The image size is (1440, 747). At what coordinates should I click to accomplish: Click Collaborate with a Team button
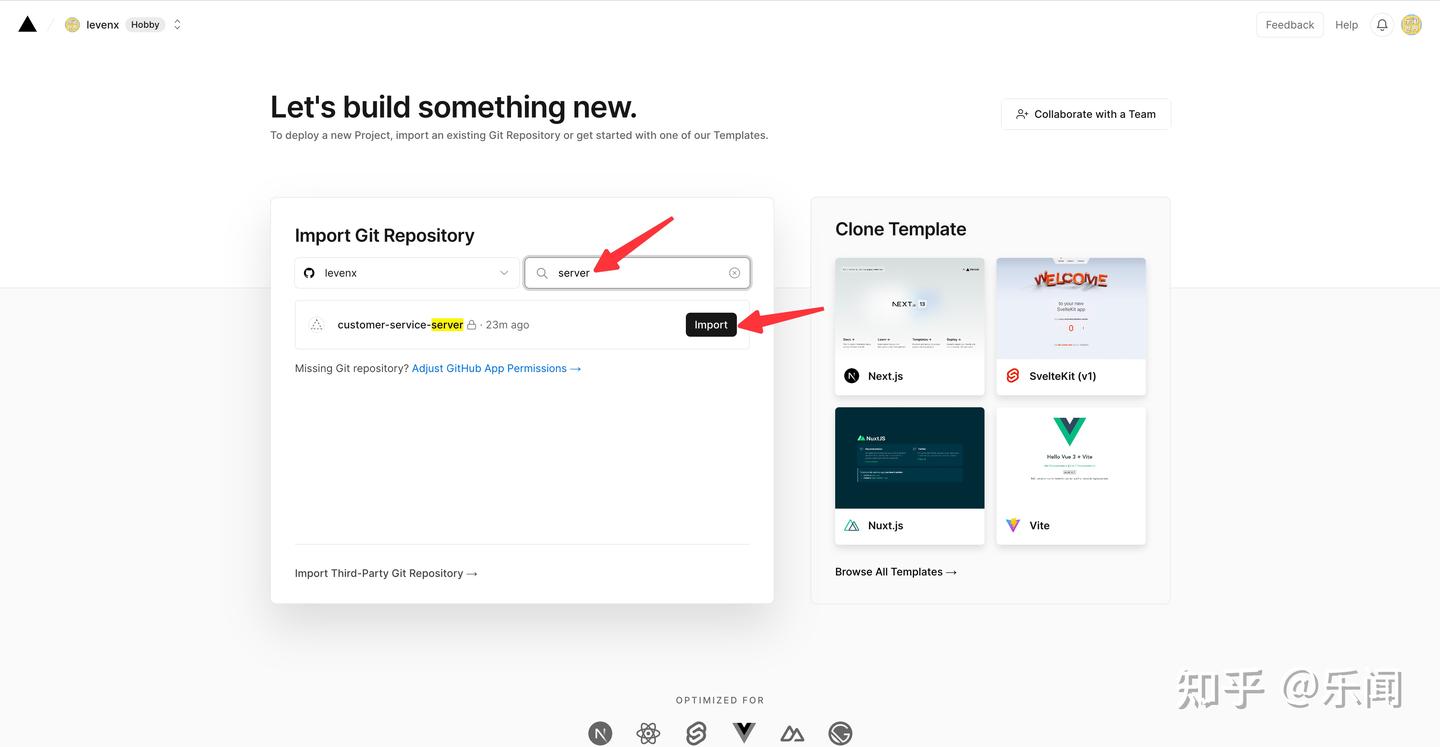coord(1086,114)
